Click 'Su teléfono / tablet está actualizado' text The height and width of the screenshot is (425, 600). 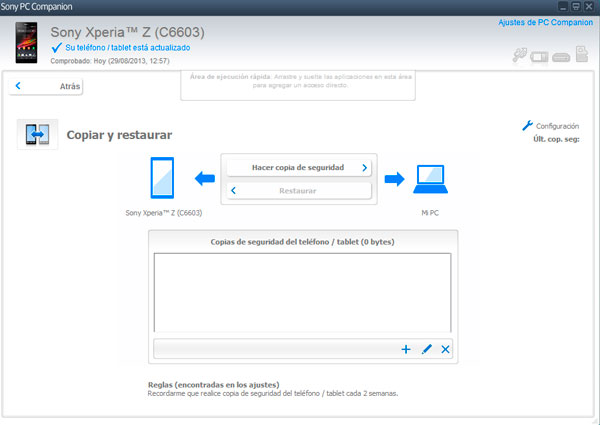[128, 48]
